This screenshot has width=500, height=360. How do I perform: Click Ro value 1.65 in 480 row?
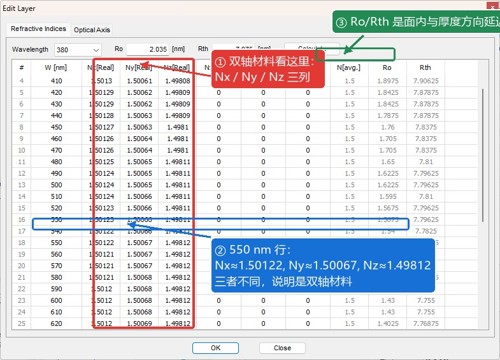tap(388, 162)
